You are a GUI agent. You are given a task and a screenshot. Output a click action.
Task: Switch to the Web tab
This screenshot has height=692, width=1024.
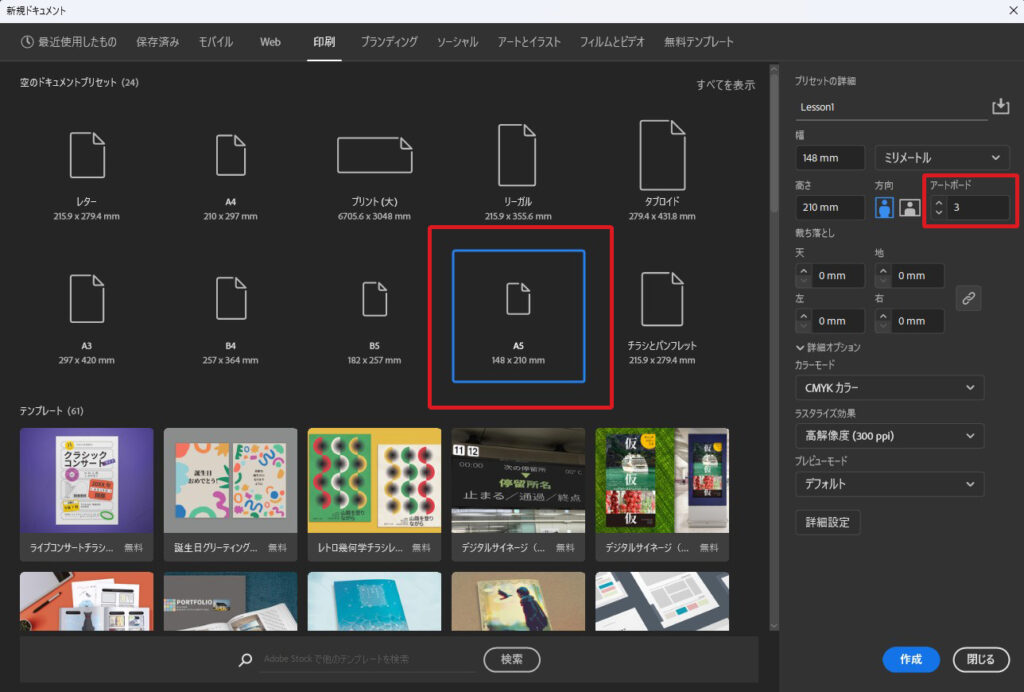(x=270, y=42)
